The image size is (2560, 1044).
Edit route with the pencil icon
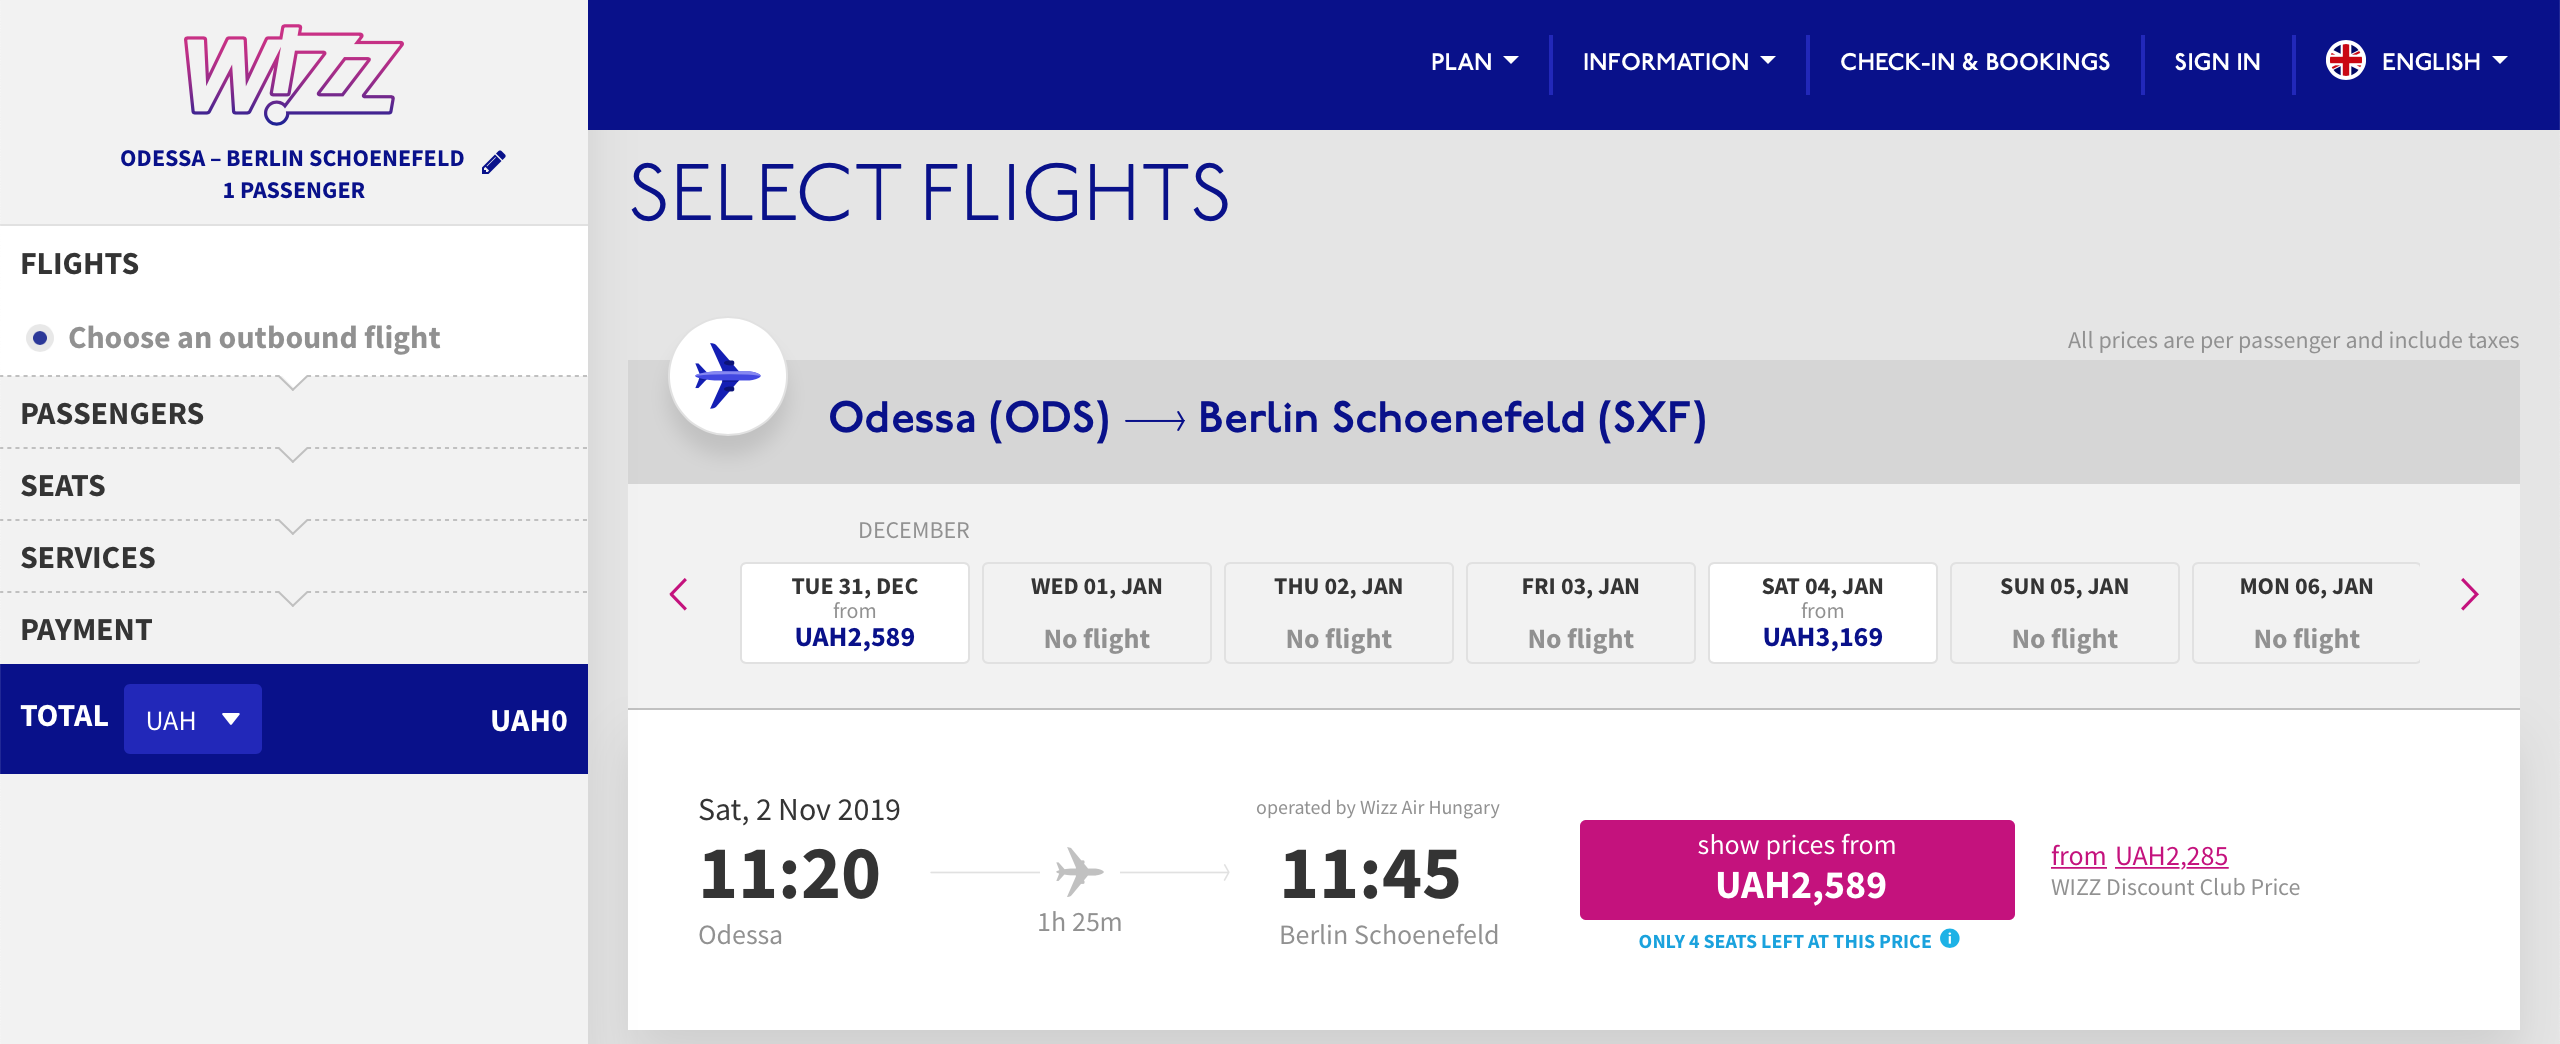(x=494, y=162)
